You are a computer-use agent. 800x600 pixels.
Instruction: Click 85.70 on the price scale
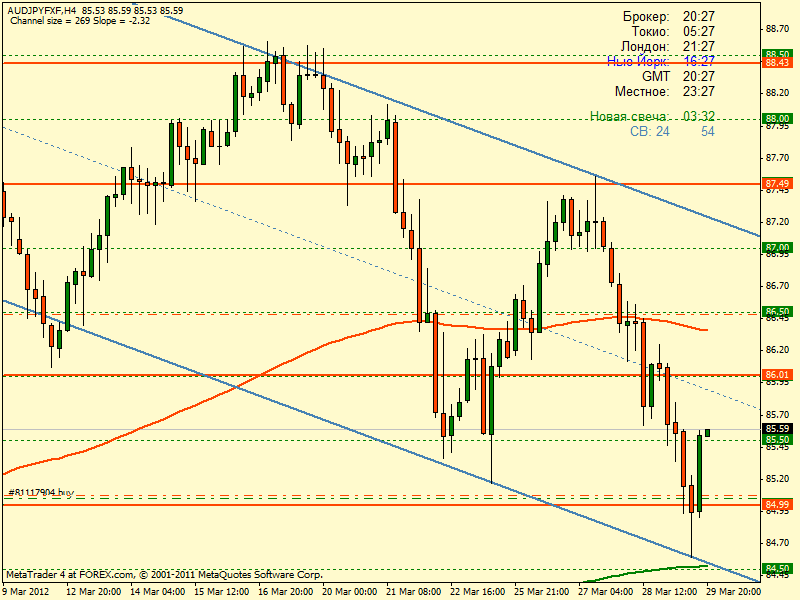[777, 414]
